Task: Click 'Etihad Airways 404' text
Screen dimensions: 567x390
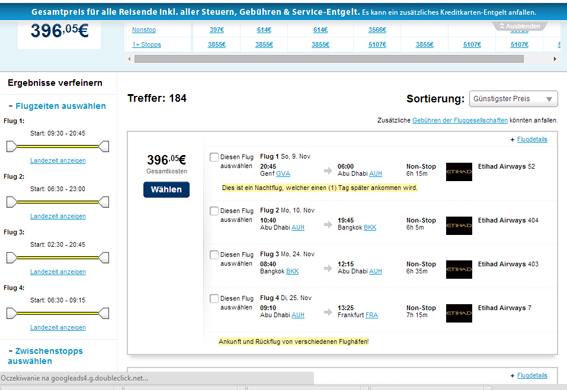Action: 508,220
